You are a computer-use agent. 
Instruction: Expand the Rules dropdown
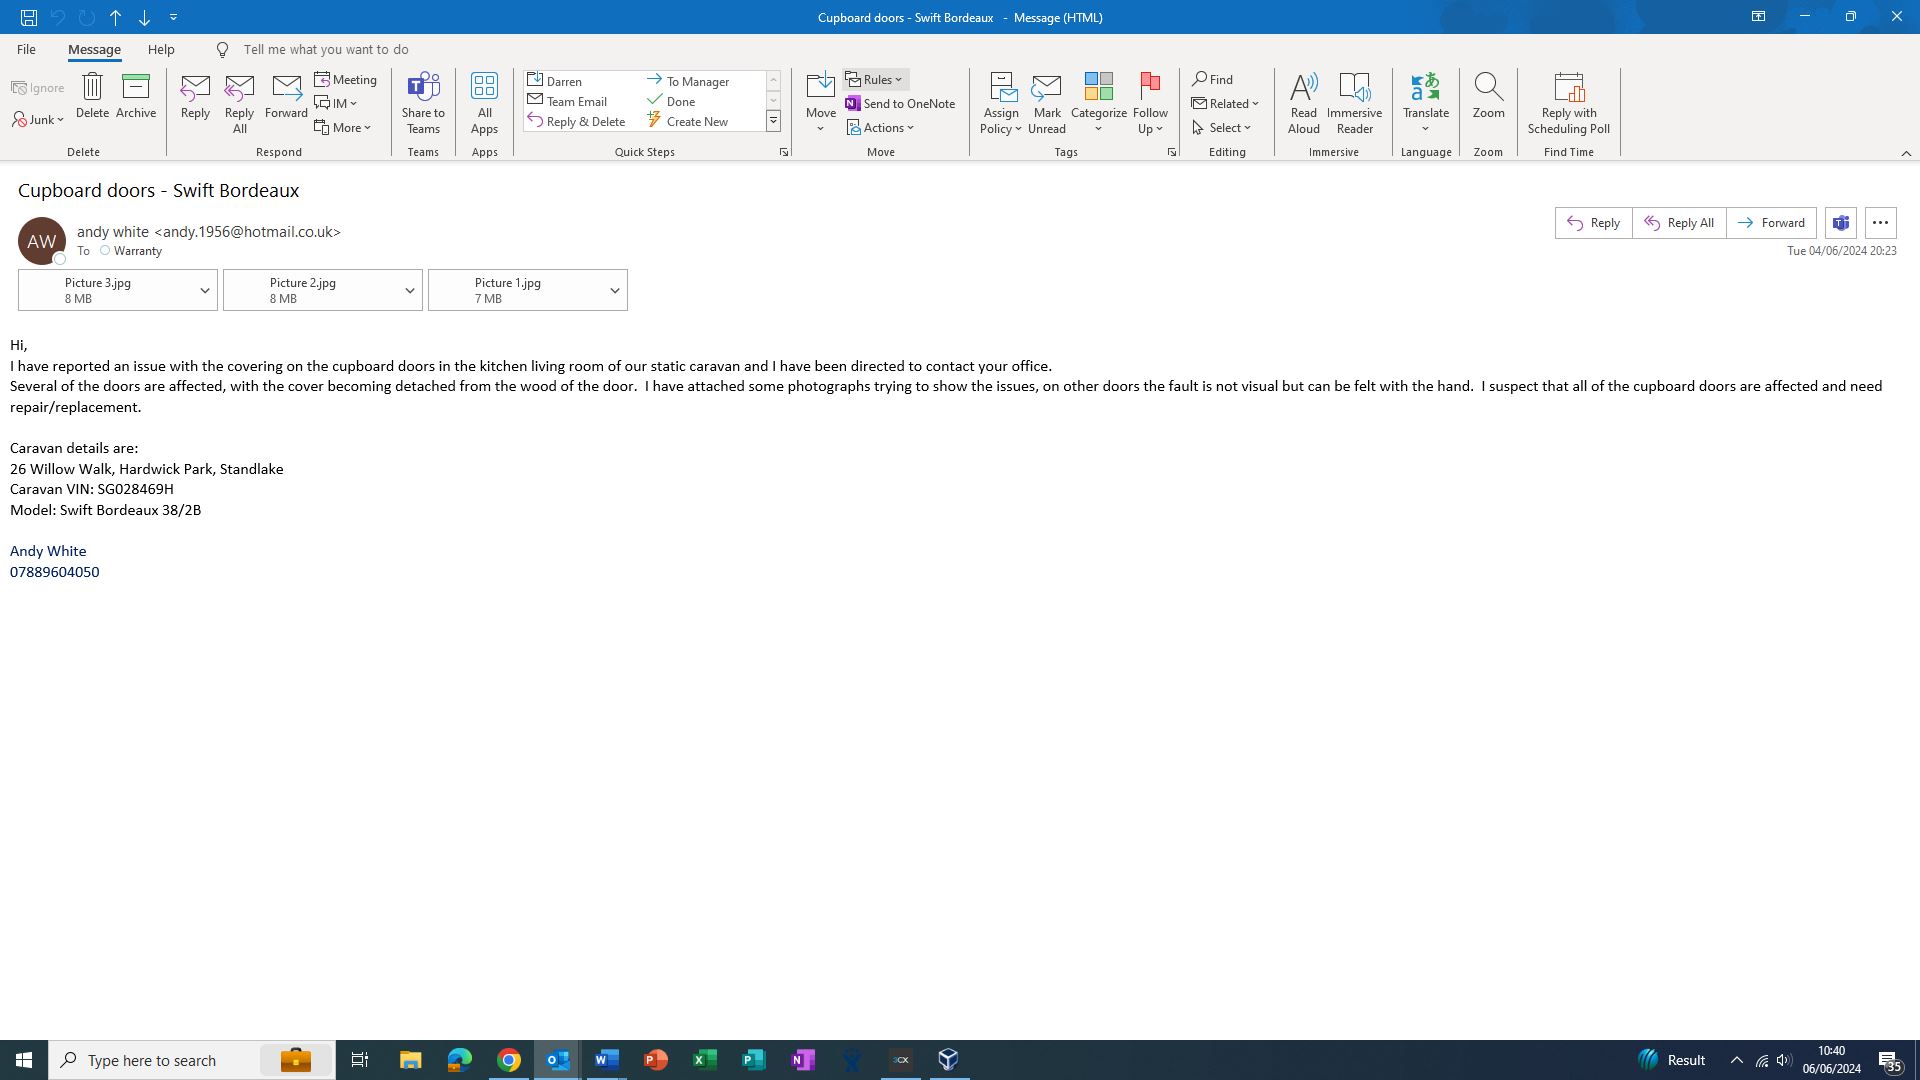point(876,80)
